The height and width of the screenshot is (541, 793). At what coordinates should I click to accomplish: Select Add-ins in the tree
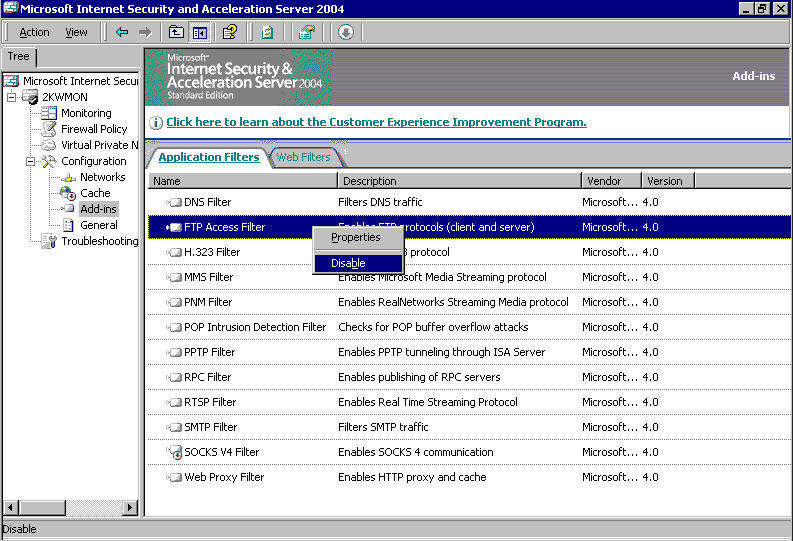click(x=99, y=209)
